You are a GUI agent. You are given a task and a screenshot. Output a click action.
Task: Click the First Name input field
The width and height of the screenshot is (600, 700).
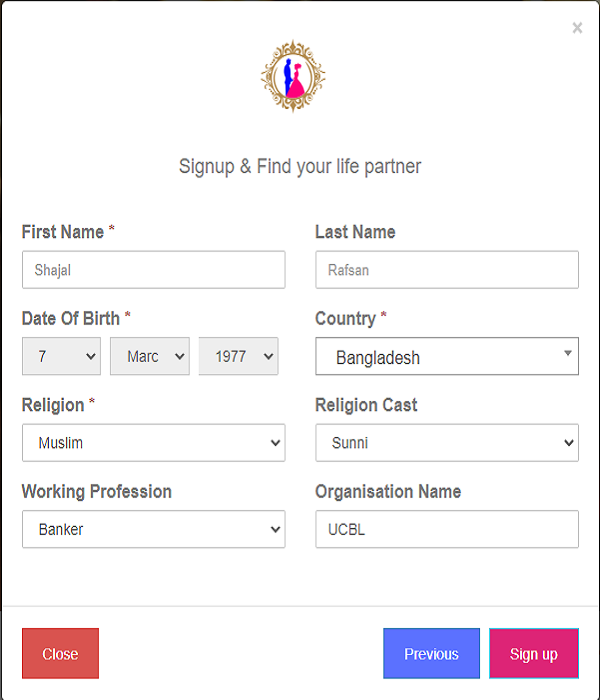coord(153,270)
